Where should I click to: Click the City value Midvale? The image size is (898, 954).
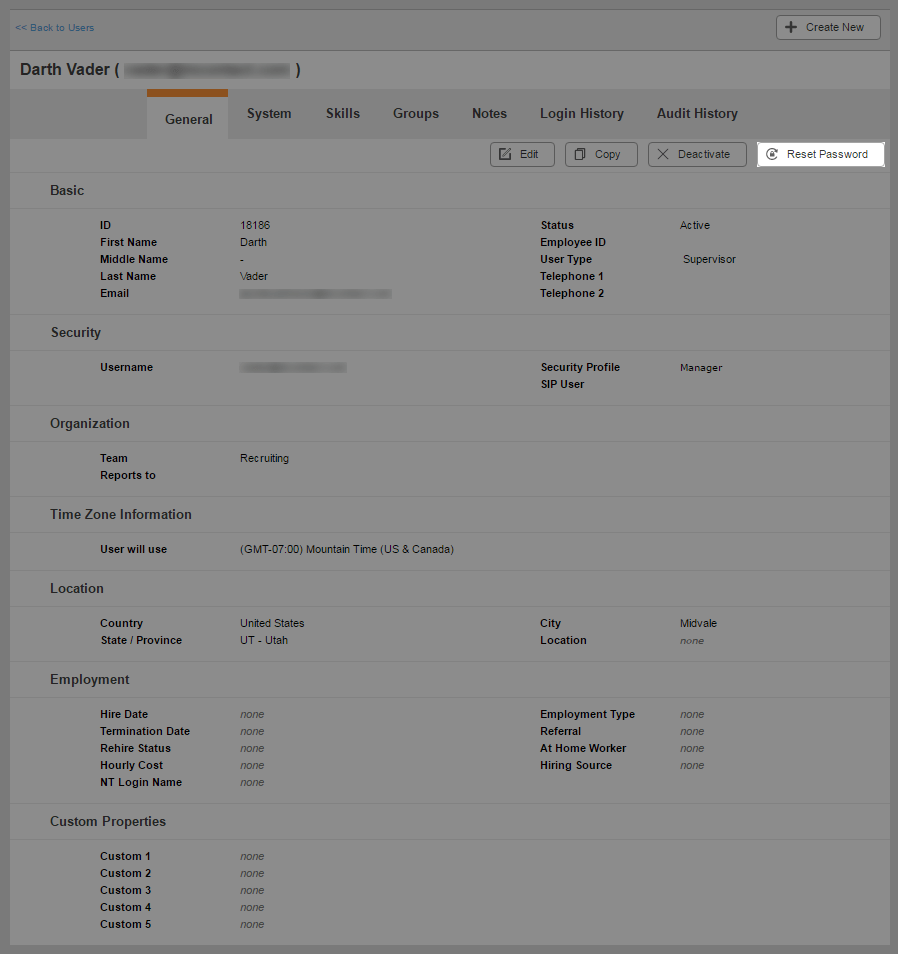[x=698, y=623]
